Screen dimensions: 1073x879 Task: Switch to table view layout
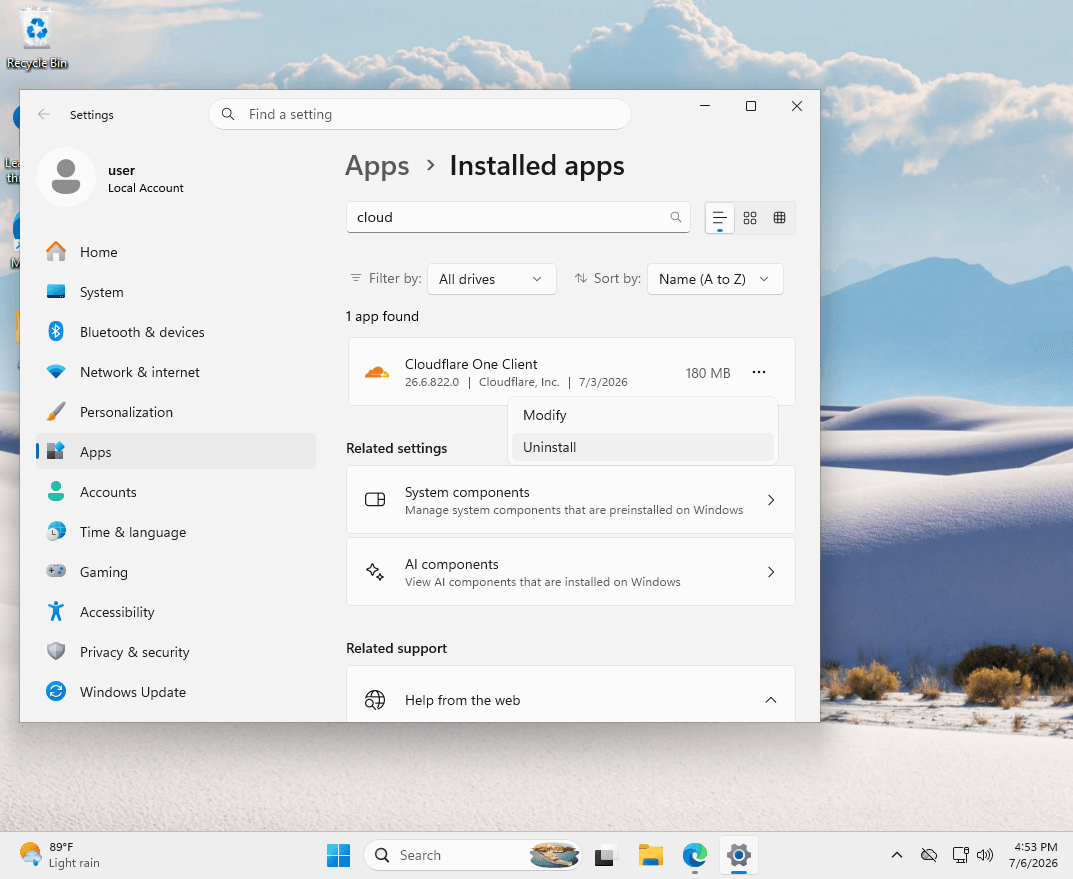[x=779, y=218]
